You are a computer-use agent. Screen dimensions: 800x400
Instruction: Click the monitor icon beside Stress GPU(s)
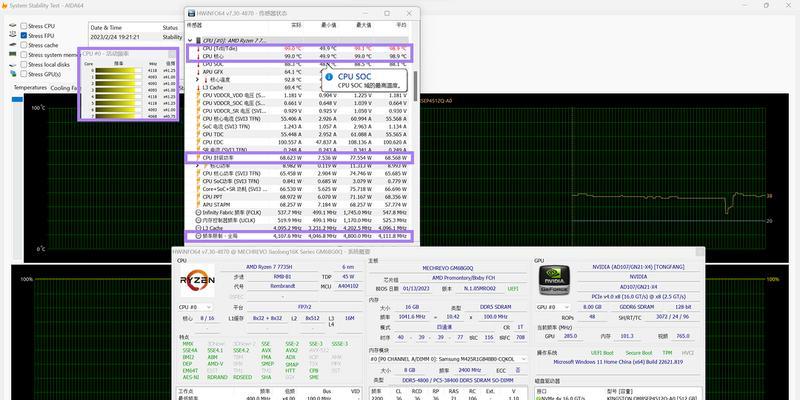[13, 73]
